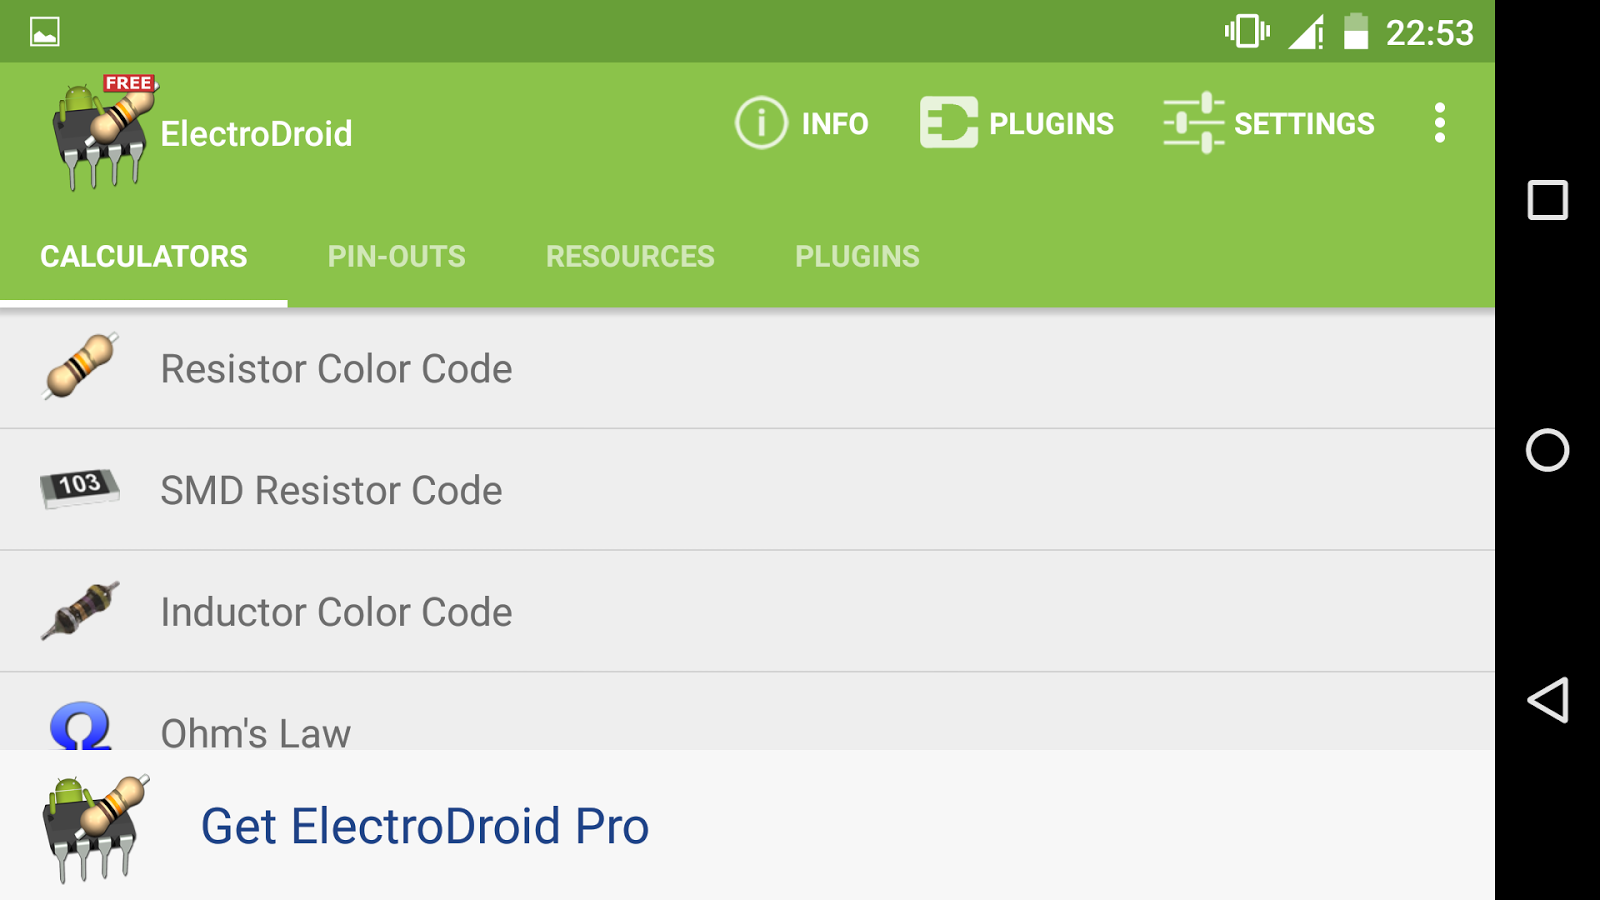Open Resistor Color Code calculator
This screenshot has height=900, width=1600.
point(336,369)
